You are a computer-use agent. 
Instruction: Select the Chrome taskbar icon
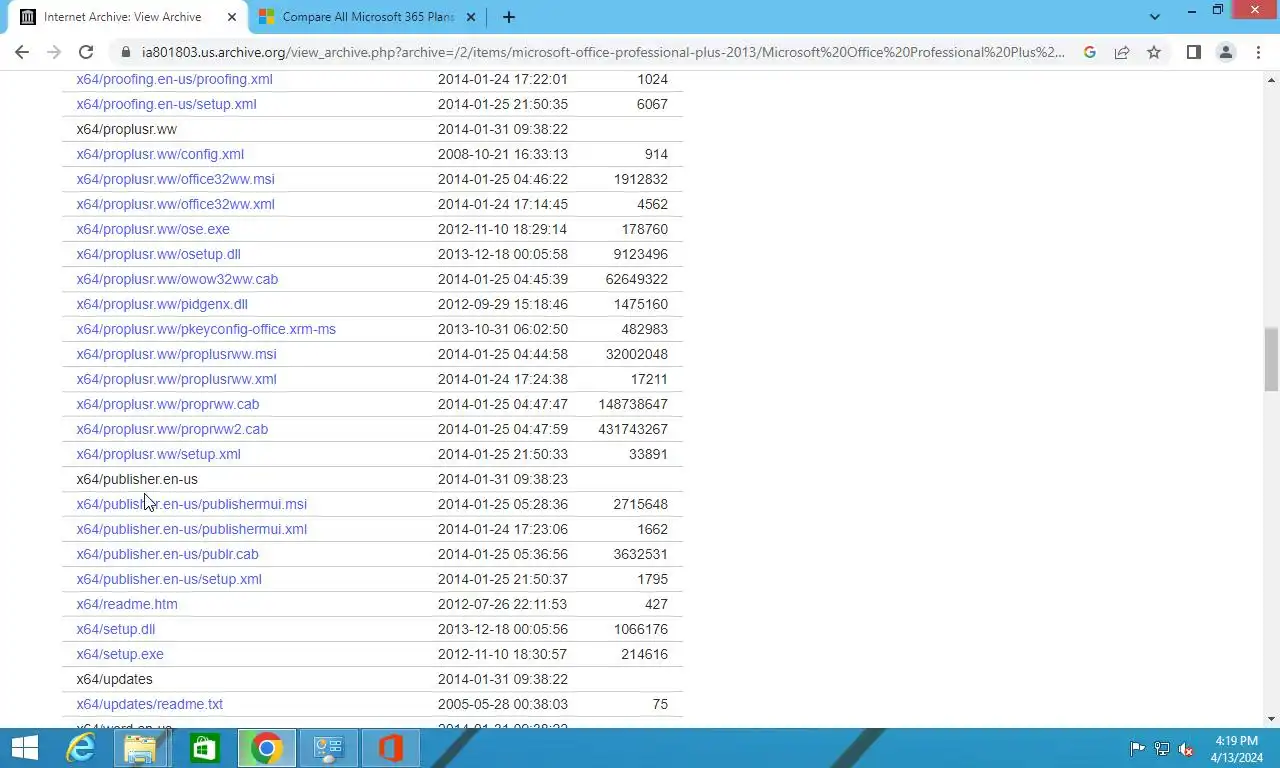[x=266, y=748]
